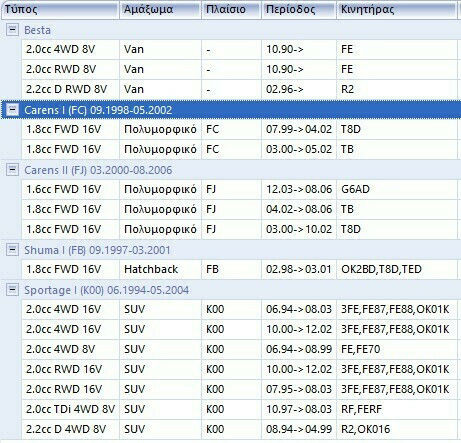Collapse the Sportage I (K00) group

[x=12, y=290]
